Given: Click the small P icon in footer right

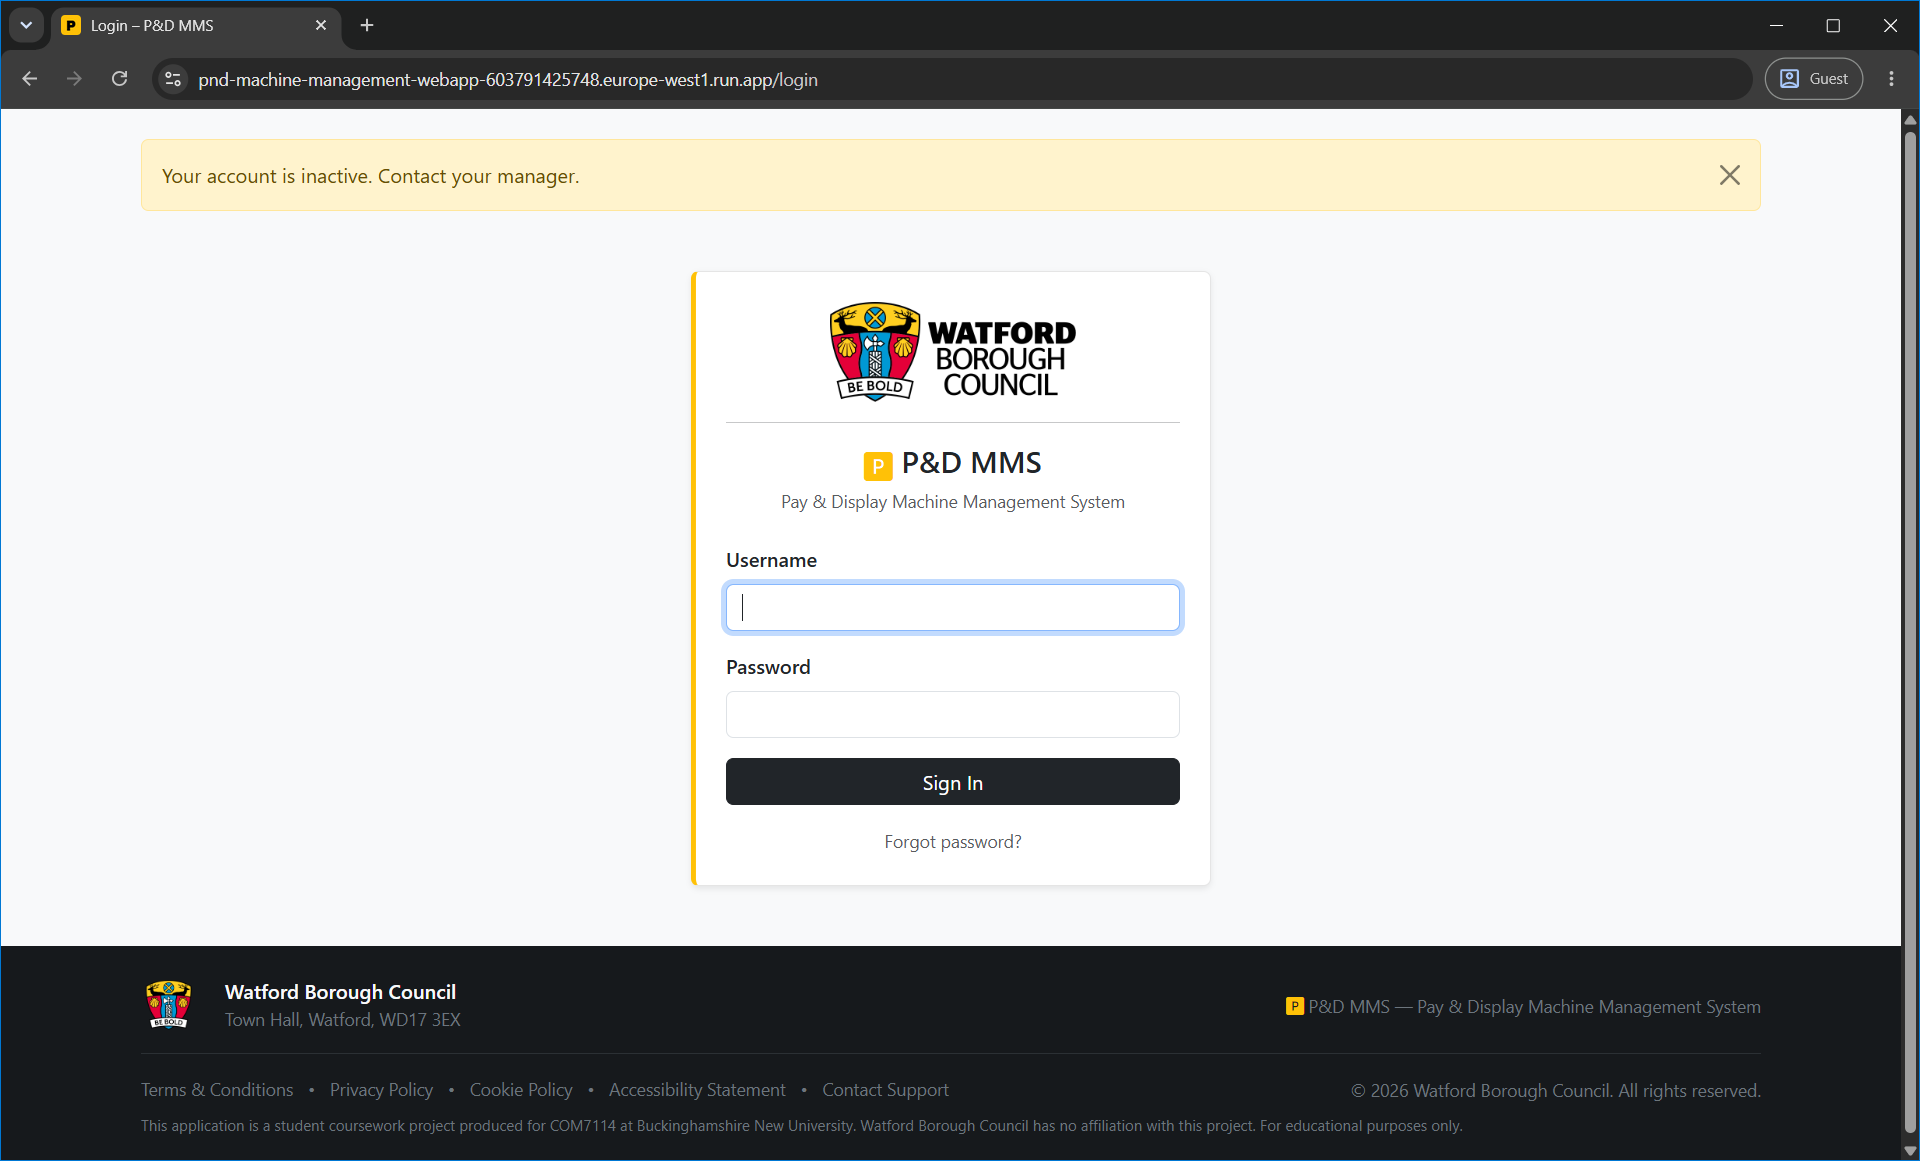Looking at the screenshot, I should pyautogui.click(x=1294, y=1006).
